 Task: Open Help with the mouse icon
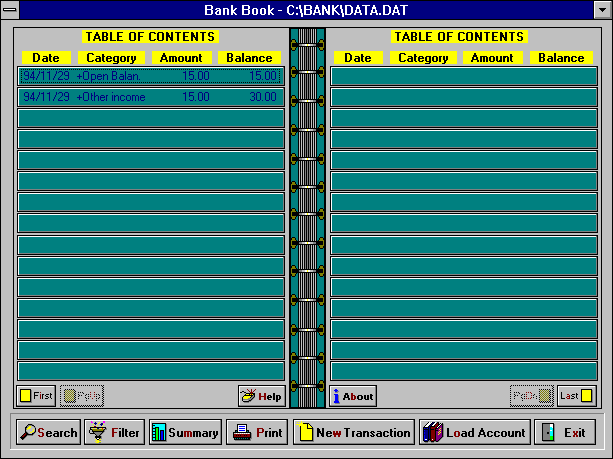click(x=262, y=396)
